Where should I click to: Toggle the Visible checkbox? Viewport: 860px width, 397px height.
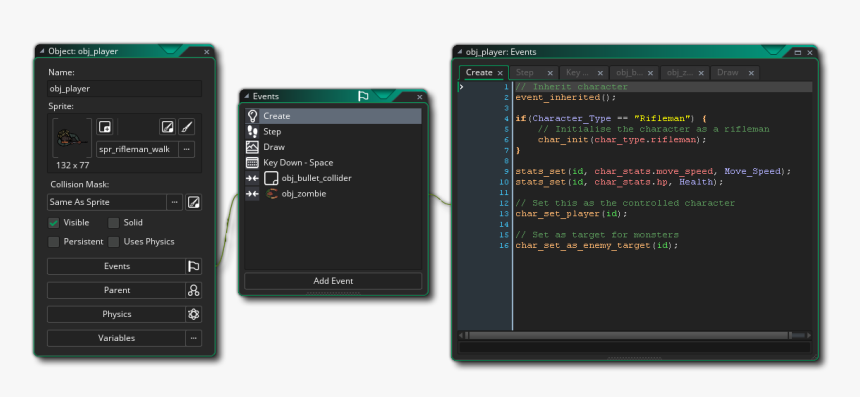coord(54,223)
